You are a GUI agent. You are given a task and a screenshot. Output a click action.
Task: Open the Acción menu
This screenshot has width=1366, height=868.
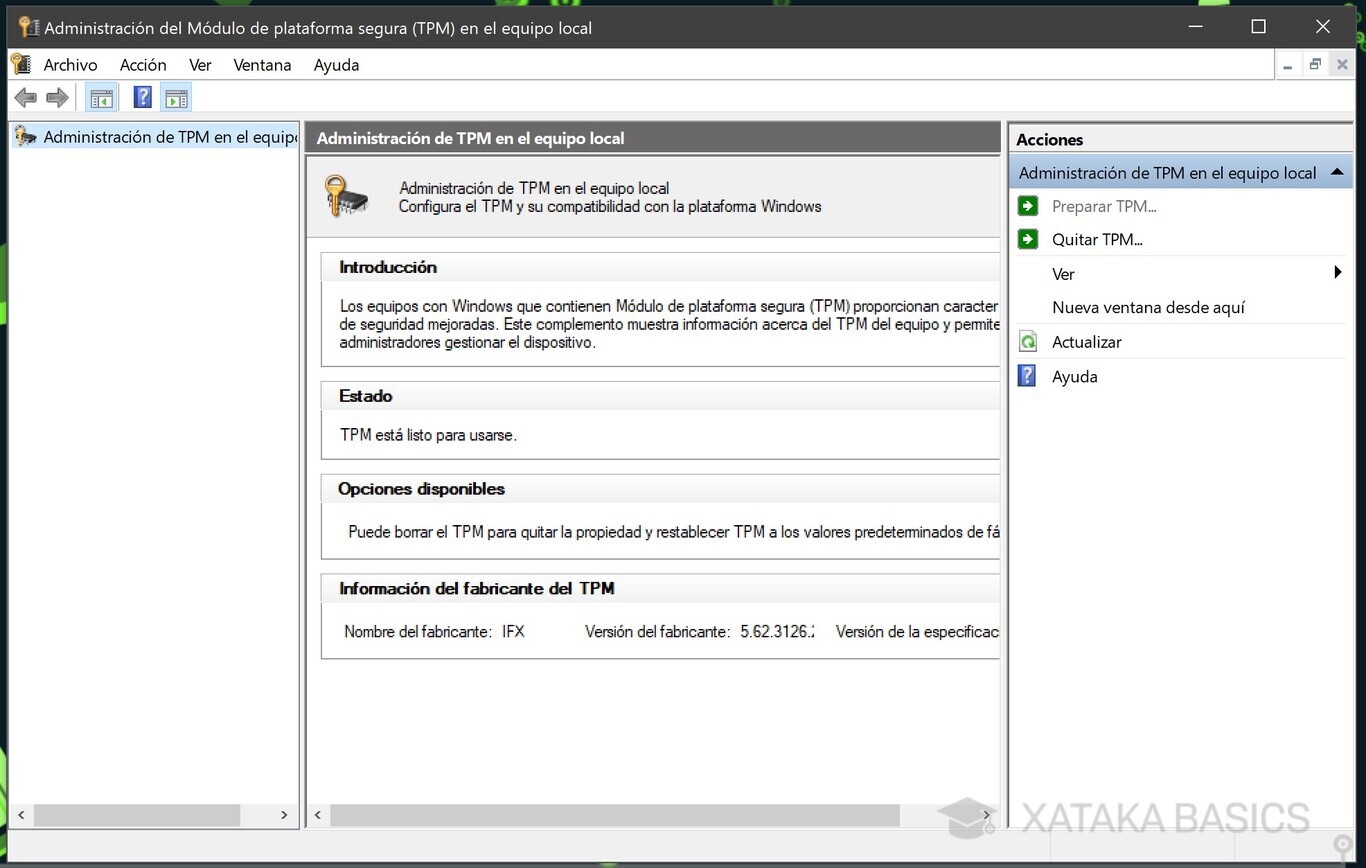[x=143, y=64]
